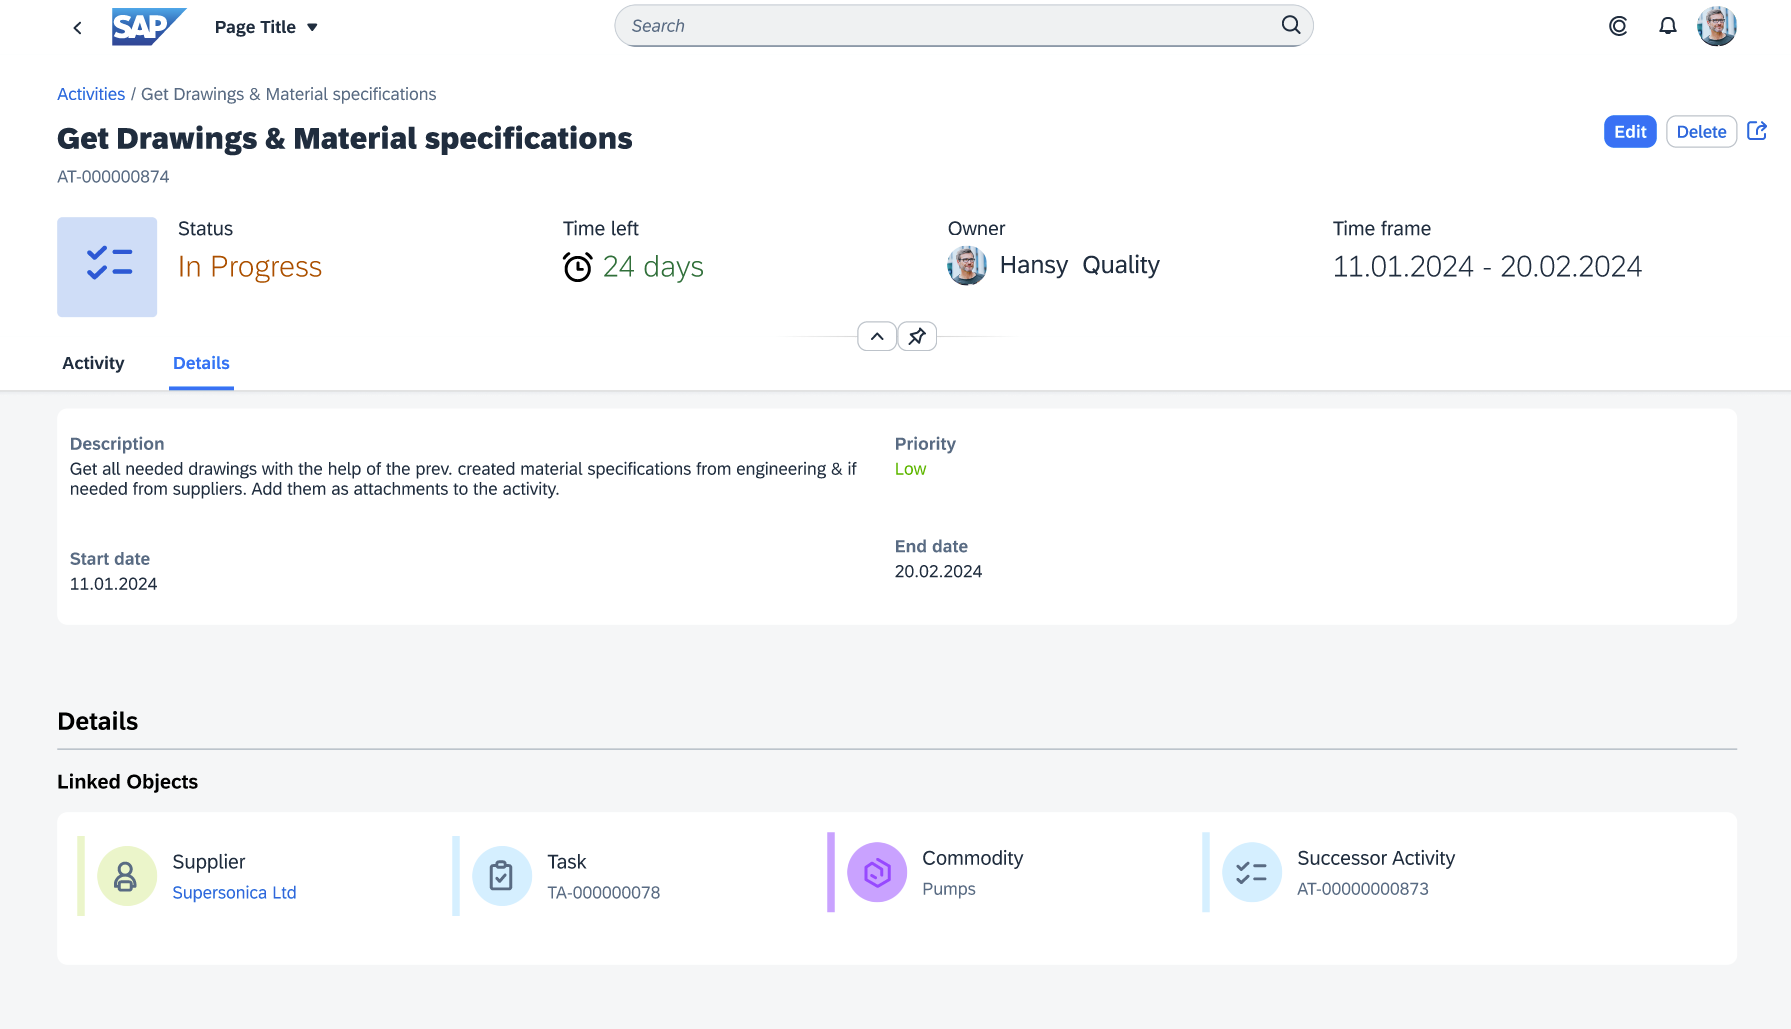Click the user profile avatar
This screenshot has height=1029, width=1791.
1717,26
